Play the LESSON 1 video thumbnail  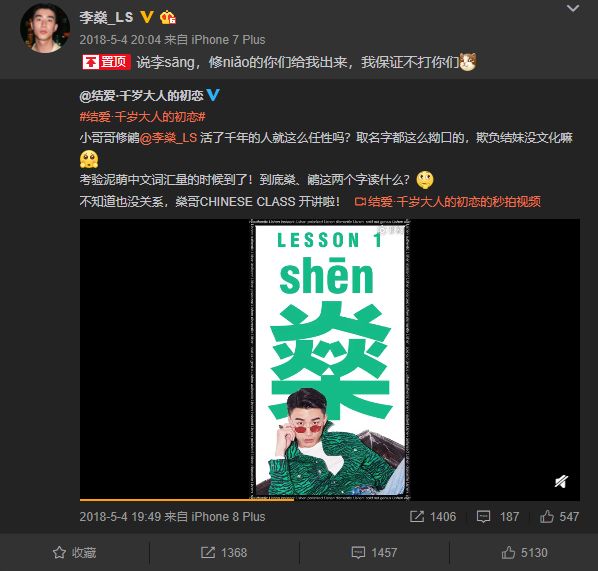point(330,359)
